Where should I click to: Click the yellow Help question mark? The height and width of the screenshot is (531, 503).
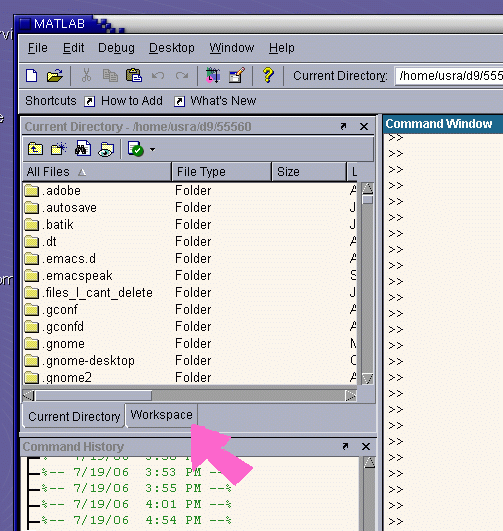point(268,75)
